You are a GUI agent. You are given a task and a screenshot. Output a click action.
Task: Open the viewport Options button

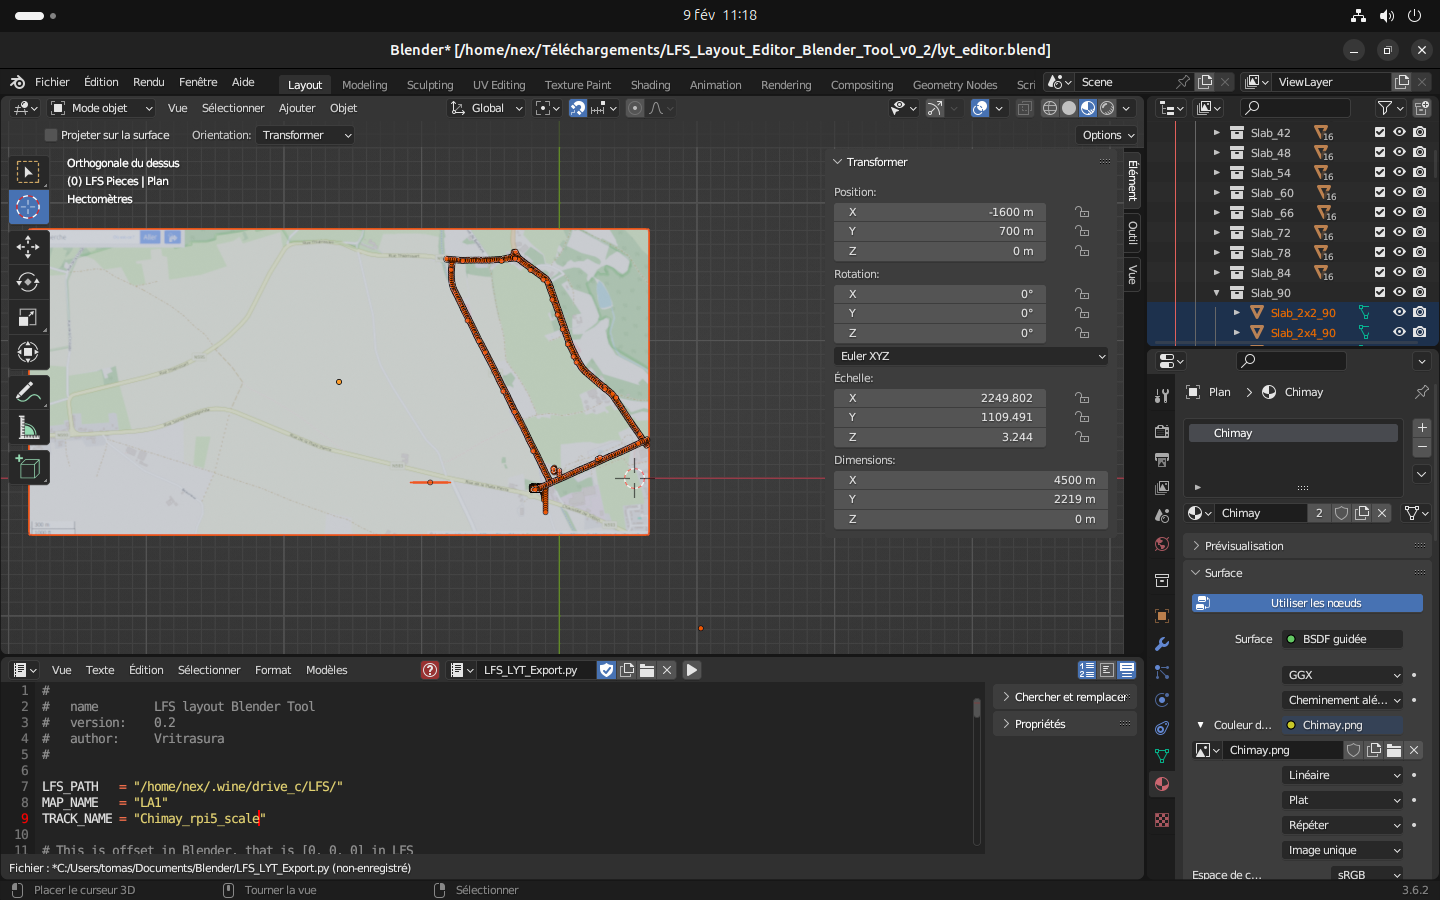1108,135
